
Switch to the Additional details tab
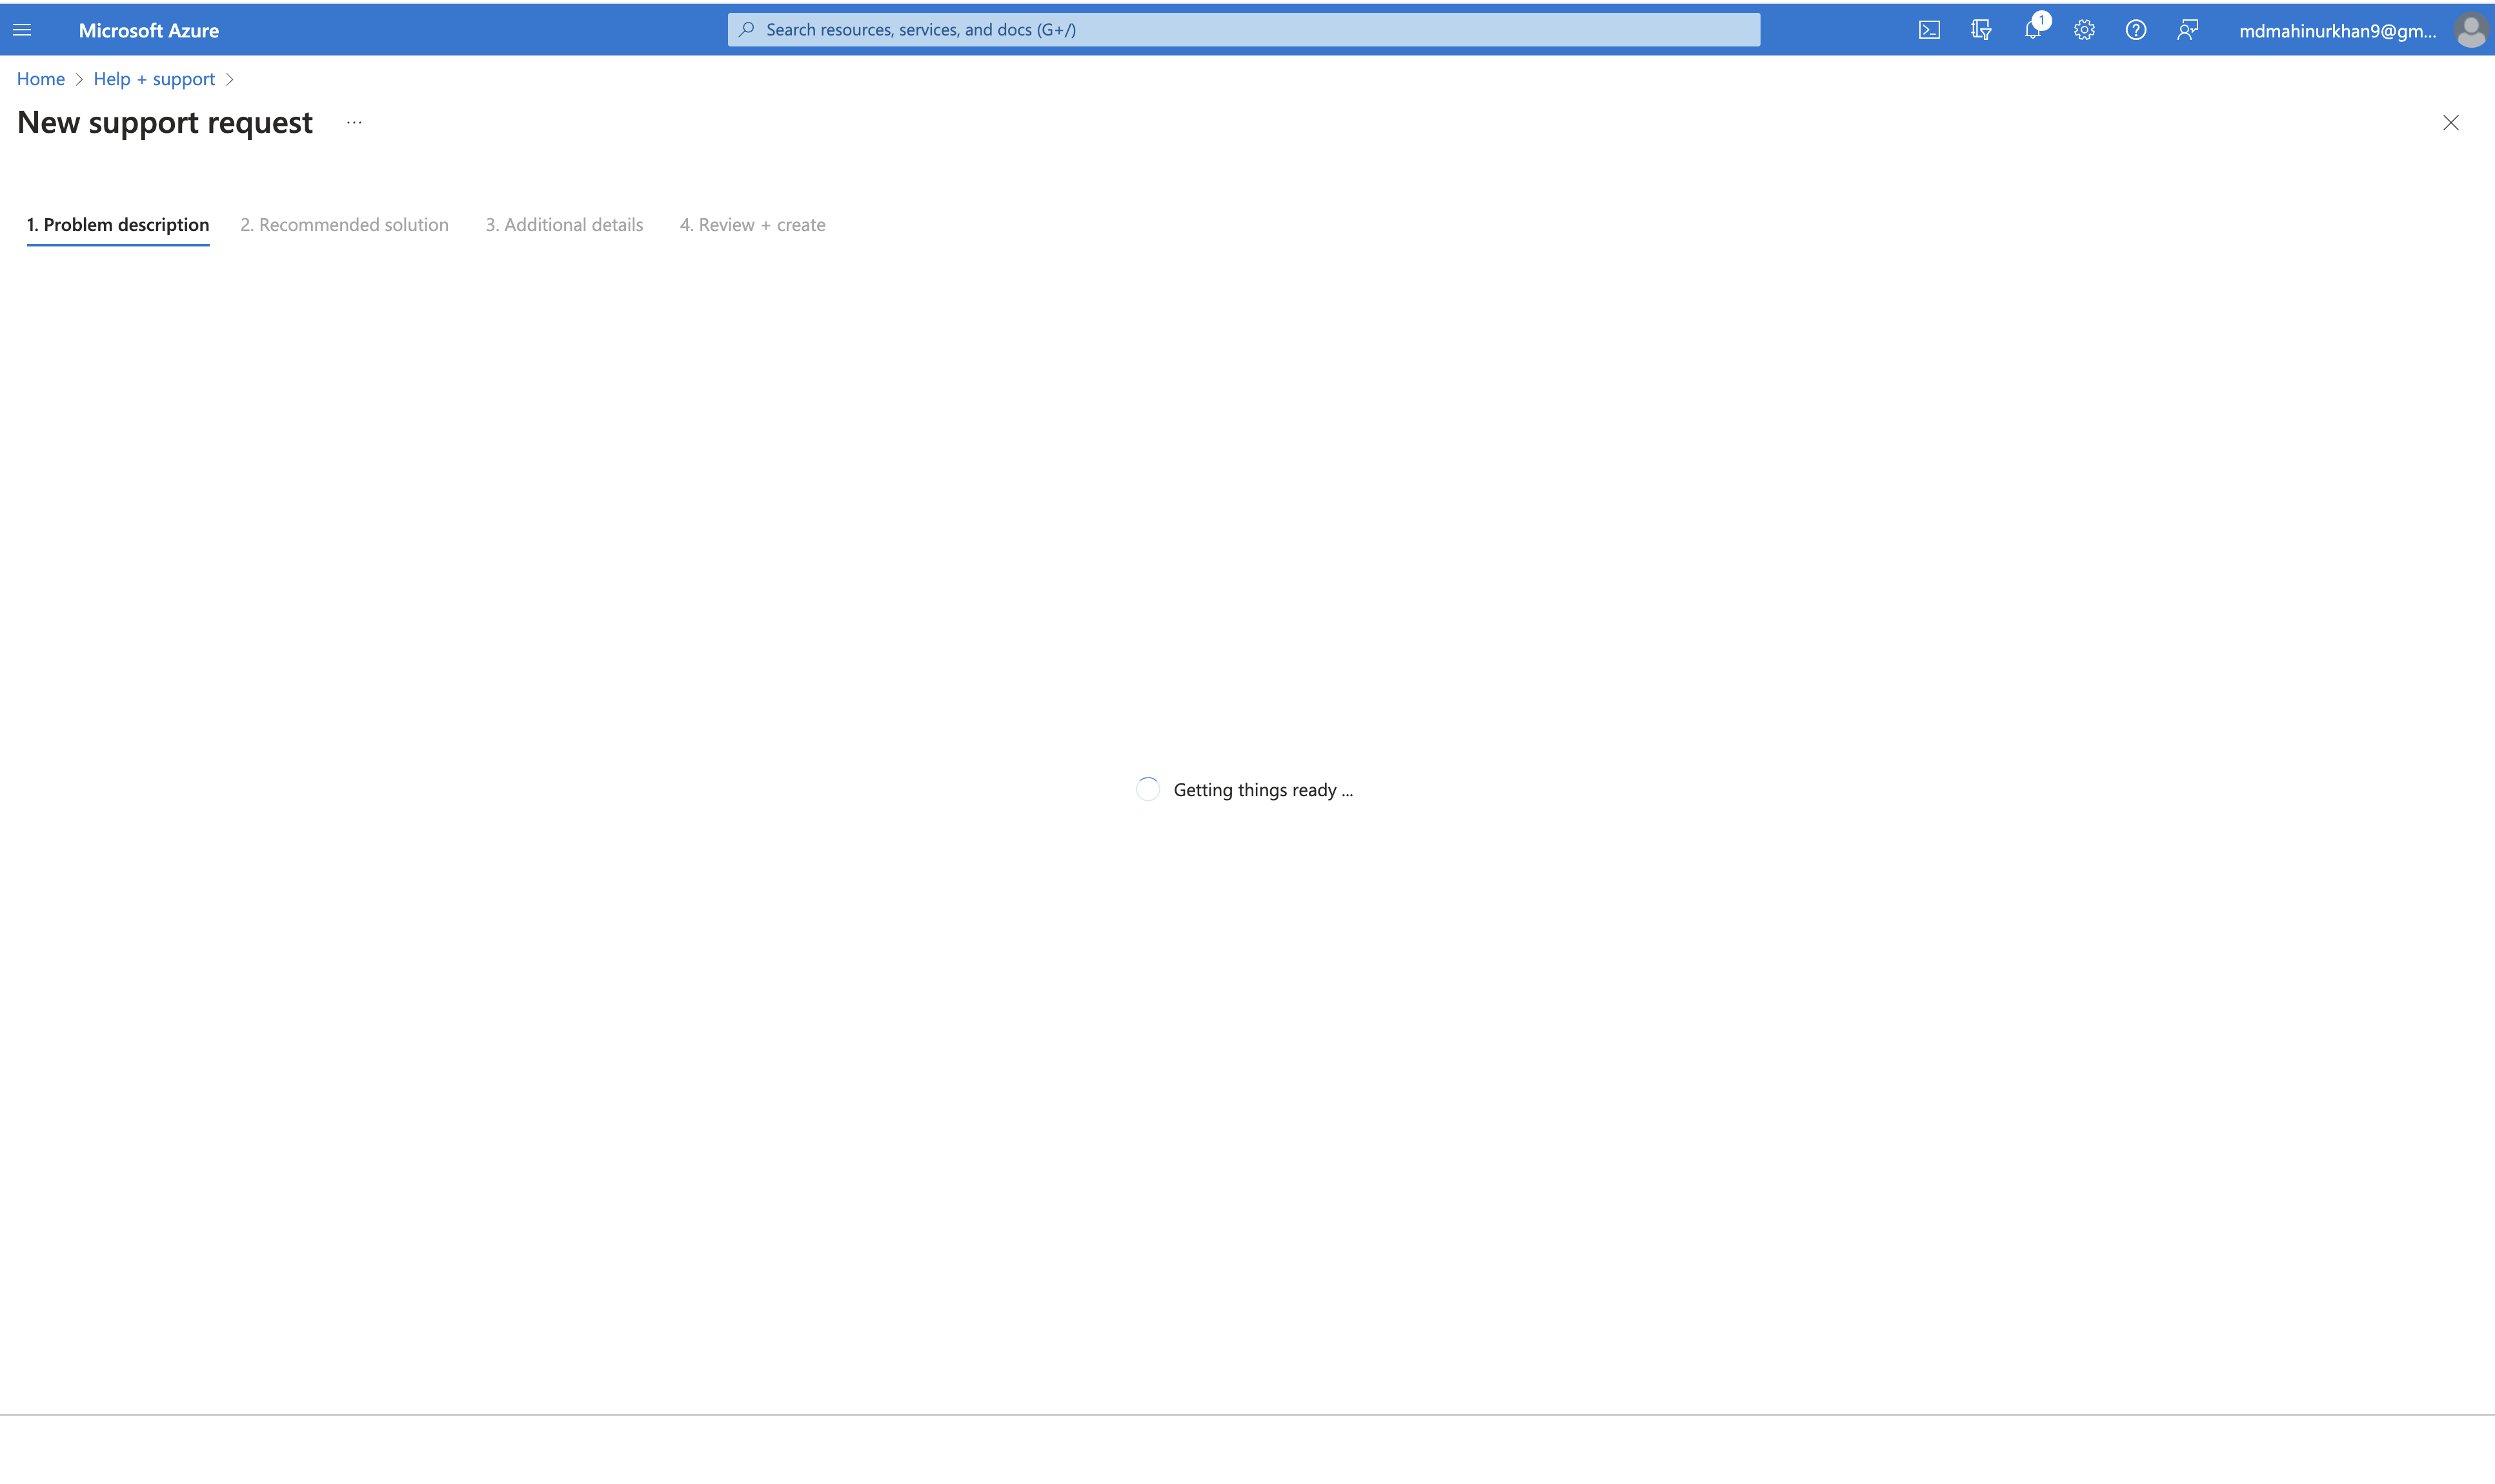[563, 224]
